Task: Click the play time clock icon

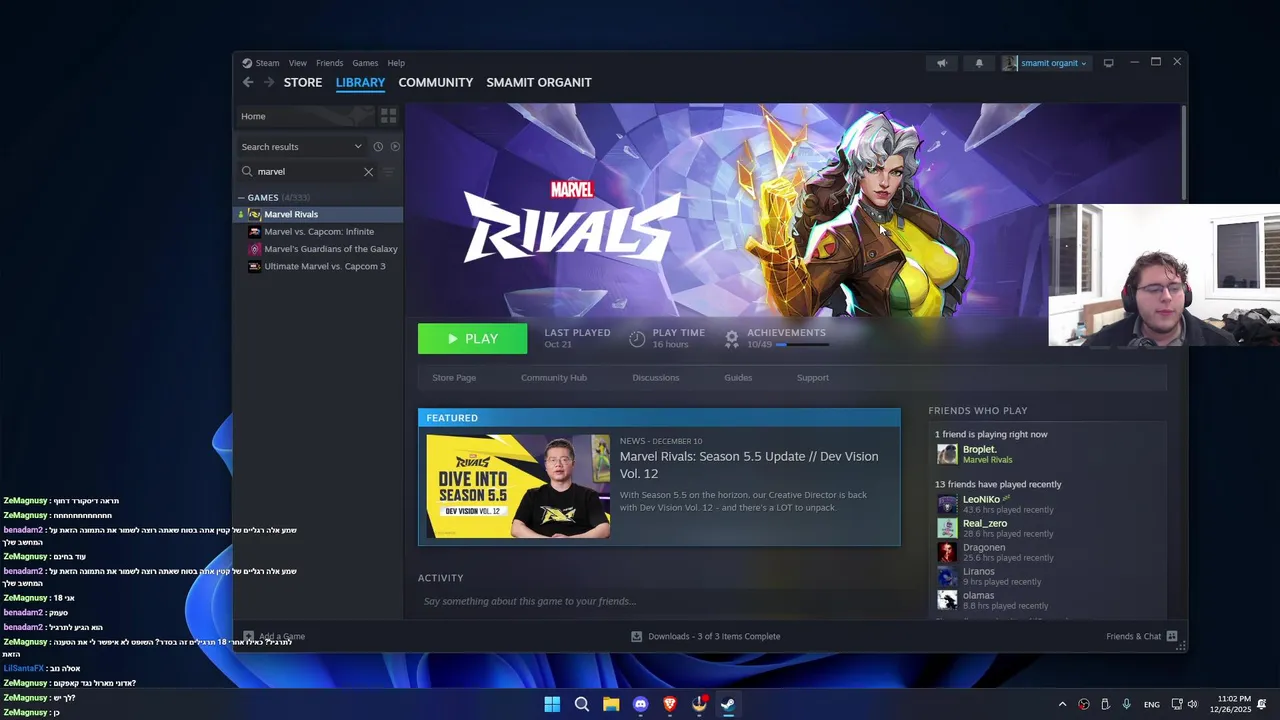Action: tap(637, 339)
